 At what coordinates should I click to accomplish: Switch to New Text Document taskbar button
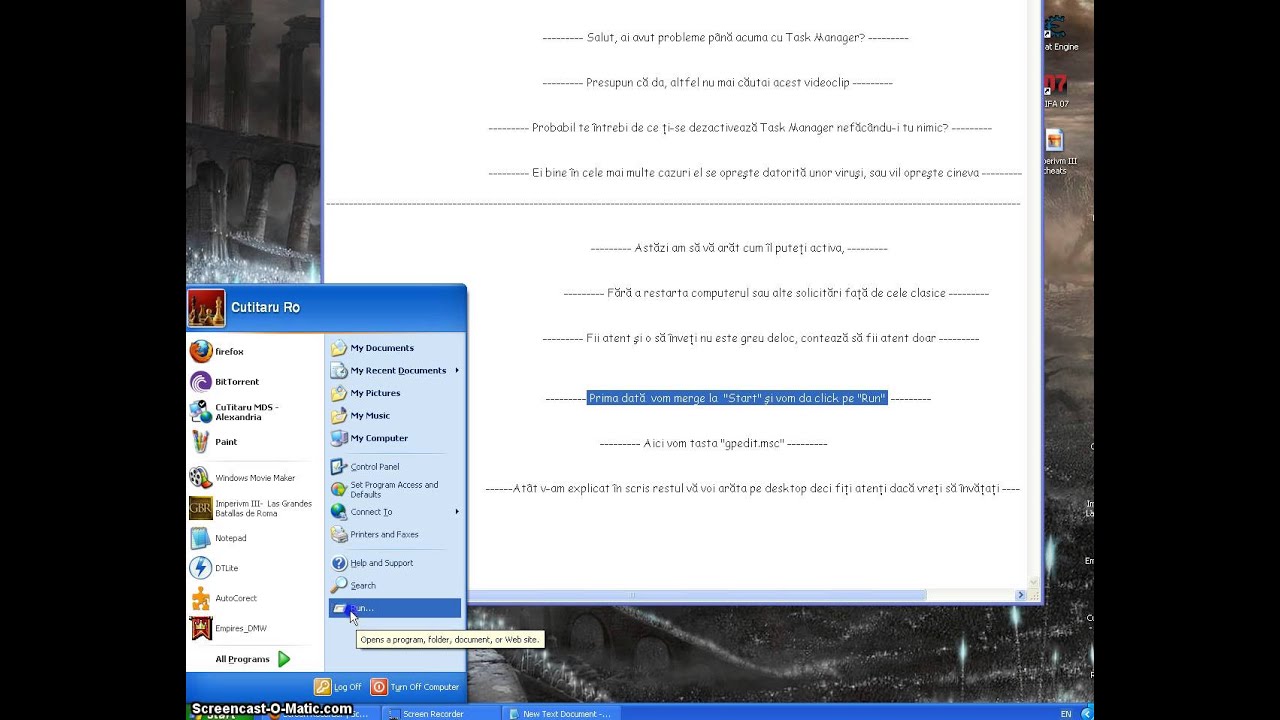point(560,714)
